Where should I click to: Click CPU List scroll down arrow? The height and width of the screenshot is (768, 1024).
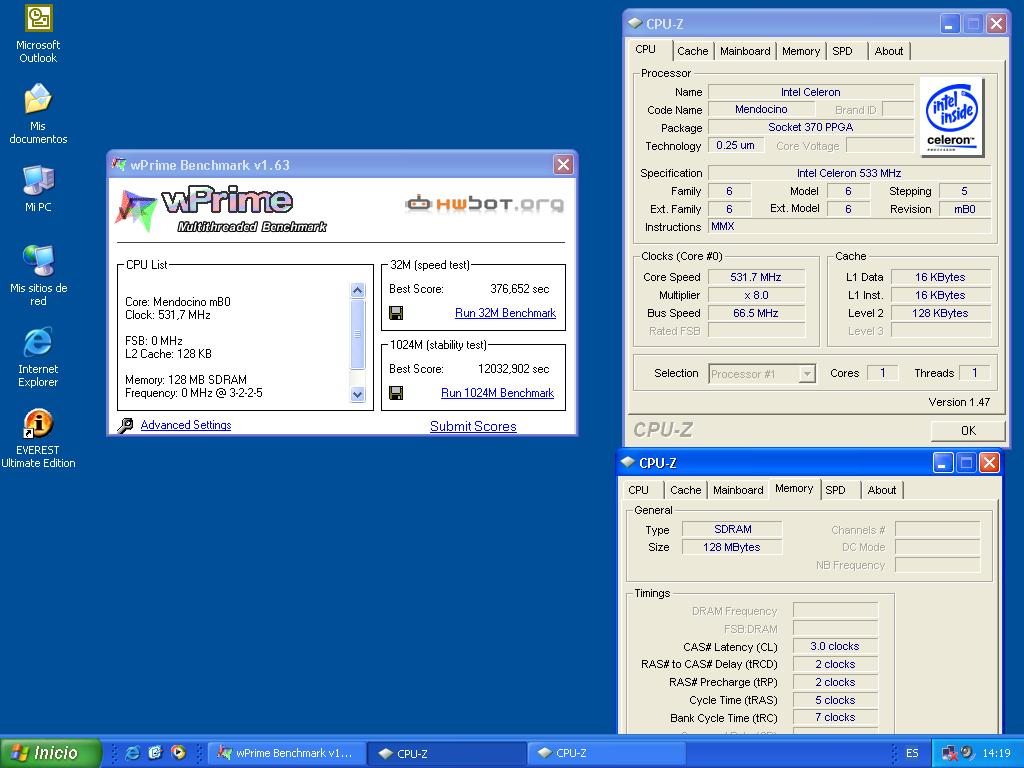point(357,394)
